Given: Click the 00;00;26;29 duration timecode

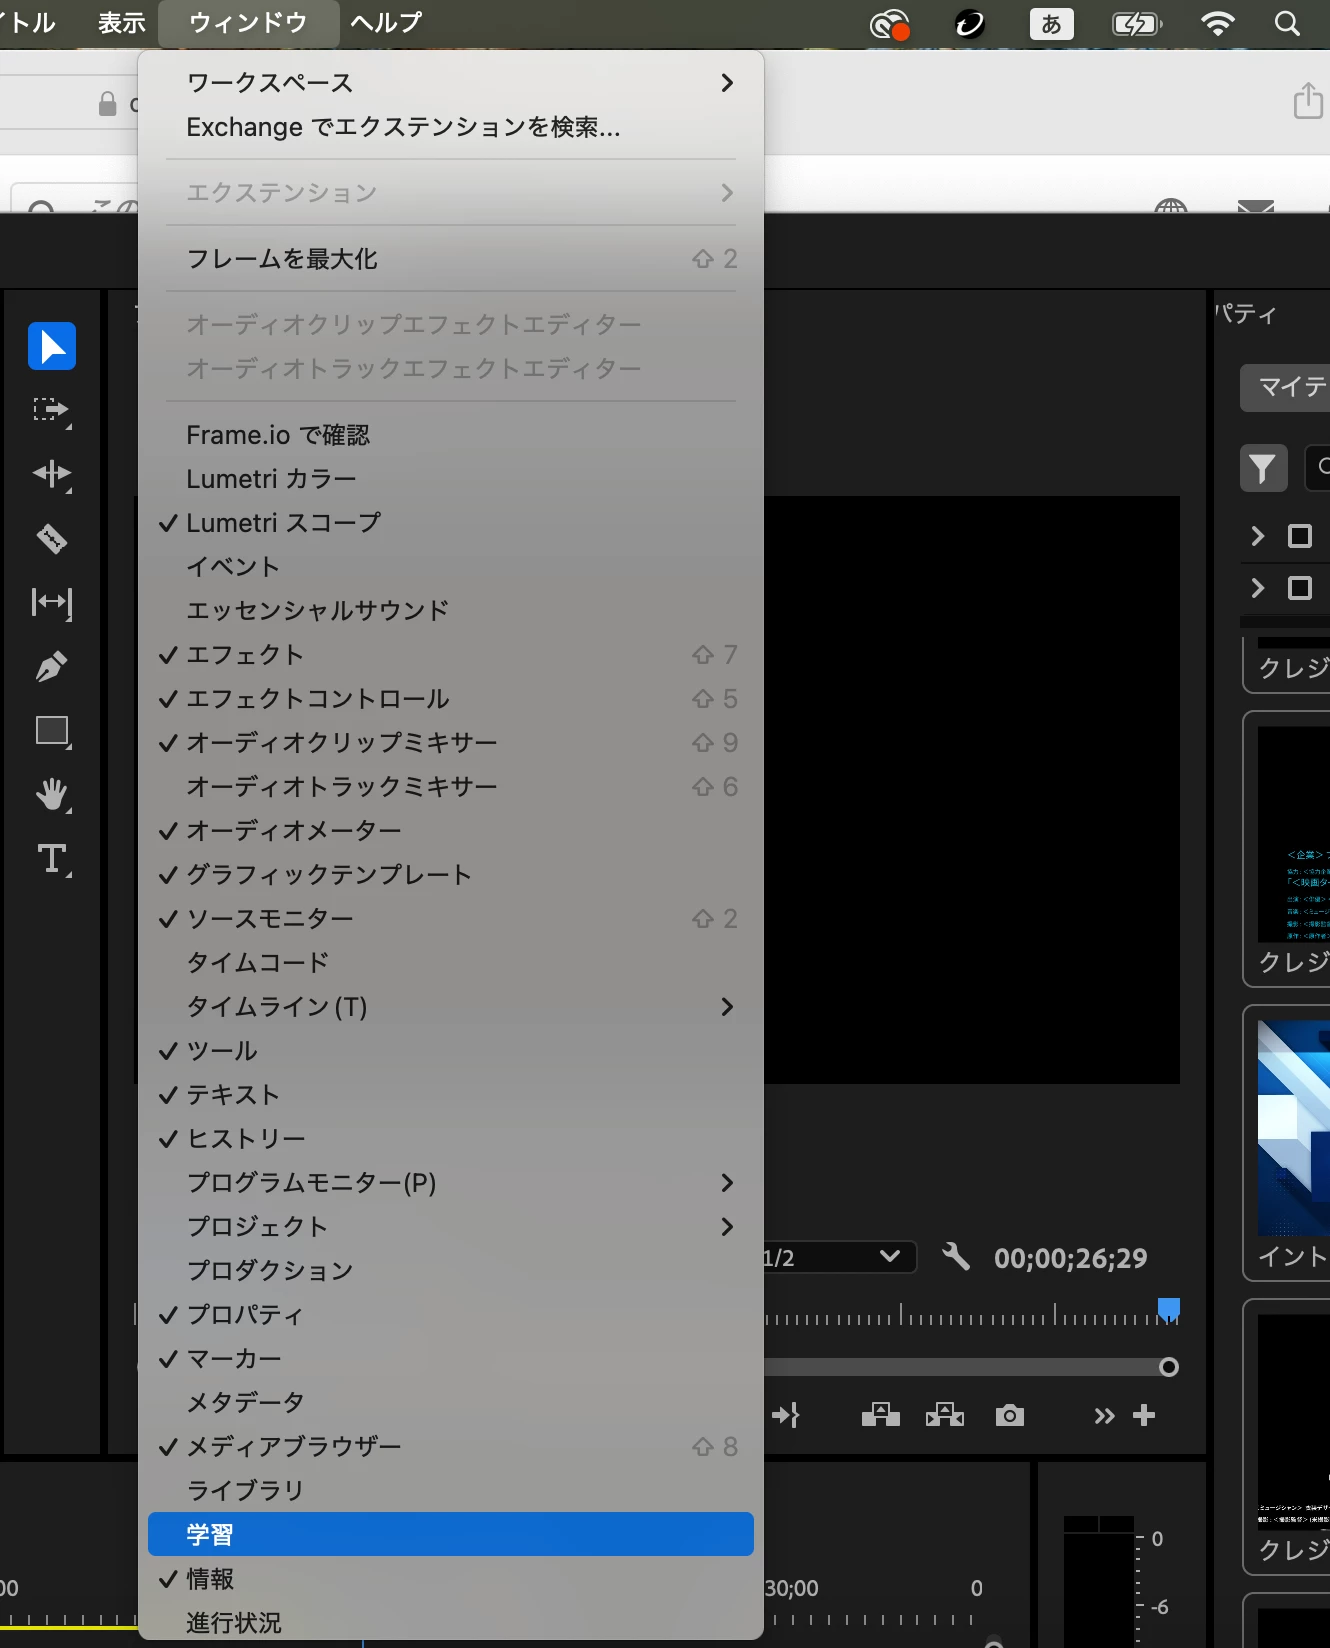Looking at the screenshot, I should (1071, 1258).
